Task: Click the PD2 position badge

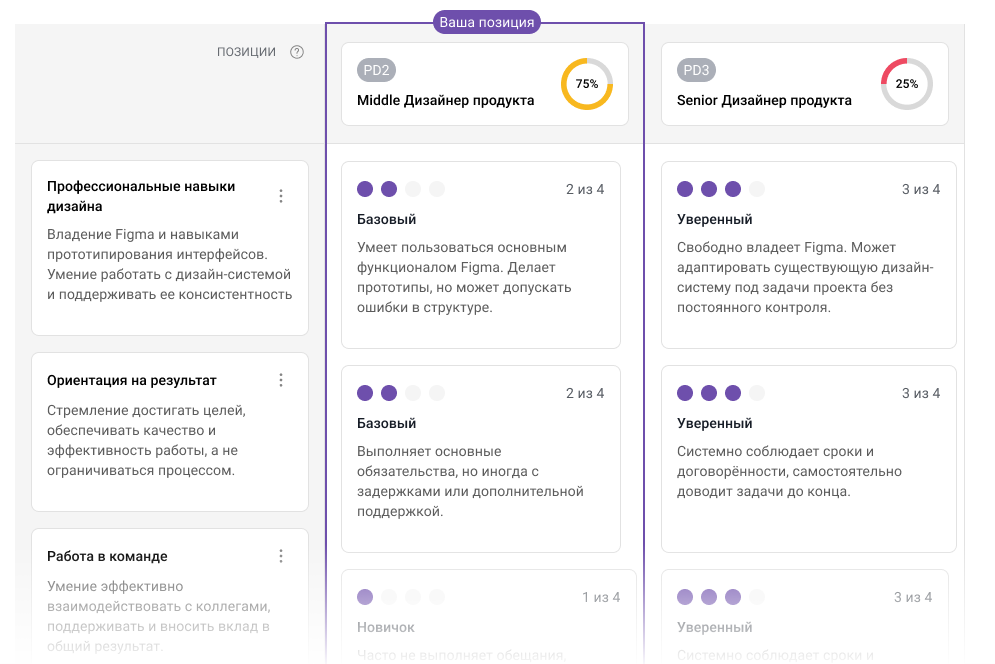Action: point(376,70)
